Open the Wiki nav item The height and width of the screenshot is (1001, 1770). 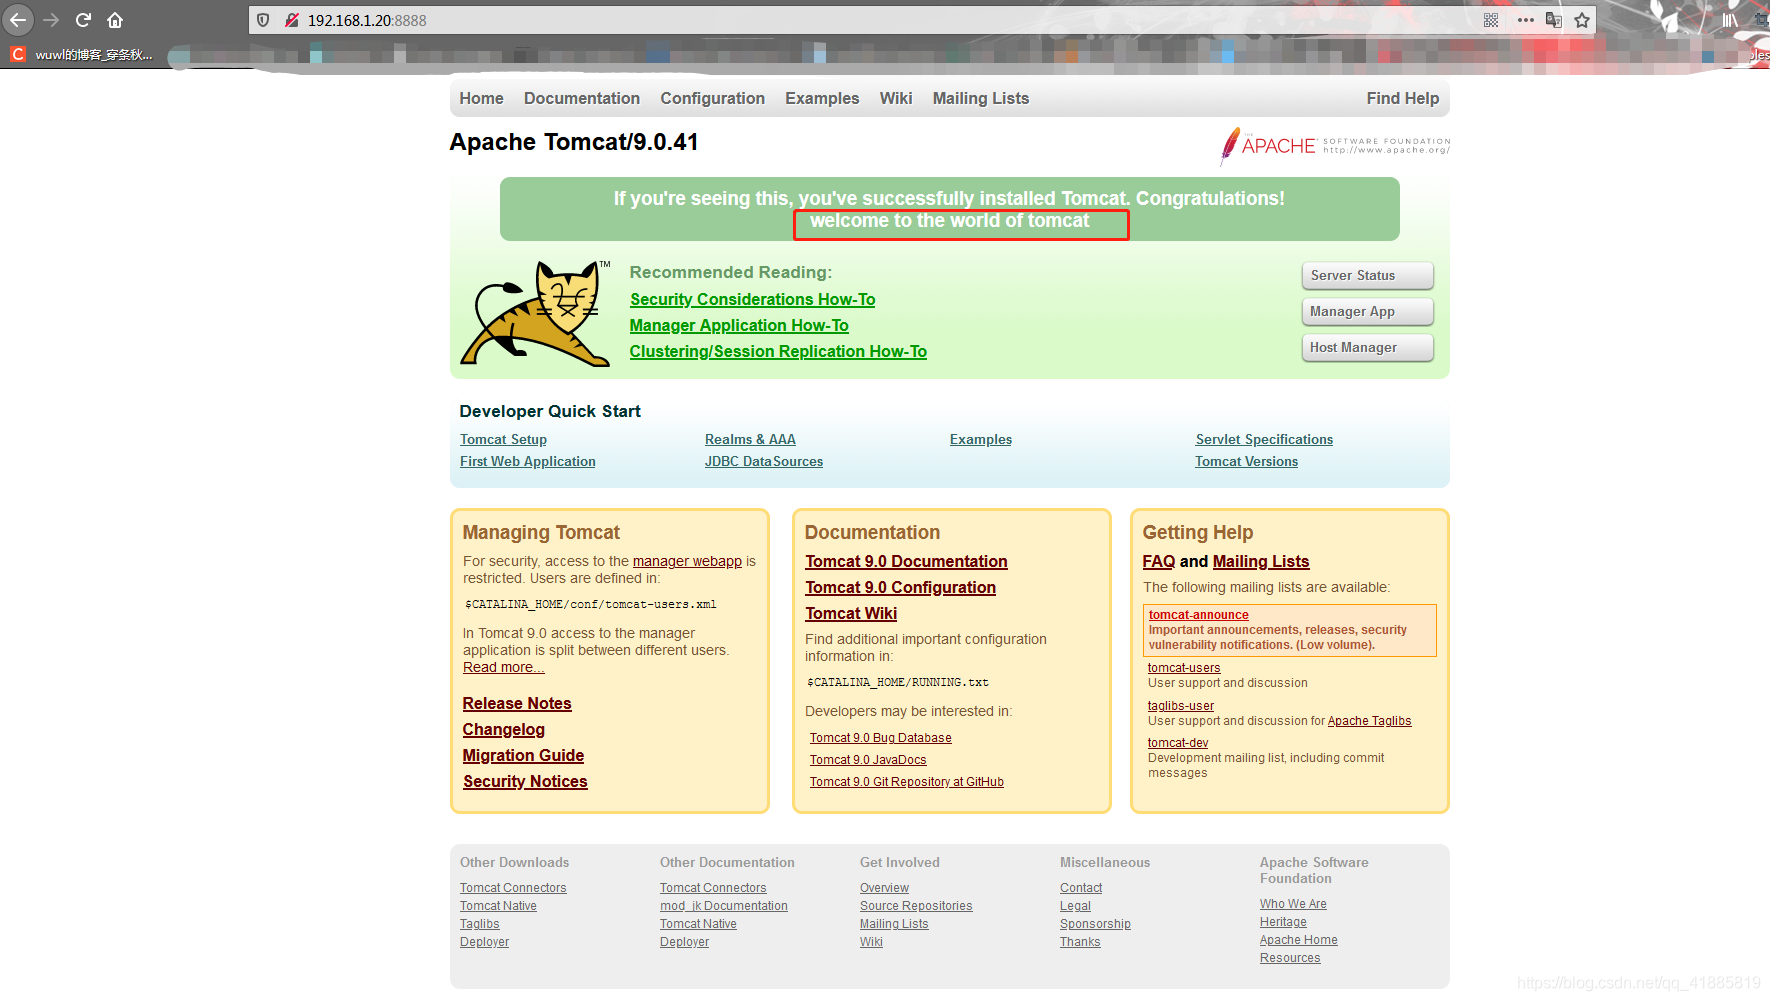(896, 98)
